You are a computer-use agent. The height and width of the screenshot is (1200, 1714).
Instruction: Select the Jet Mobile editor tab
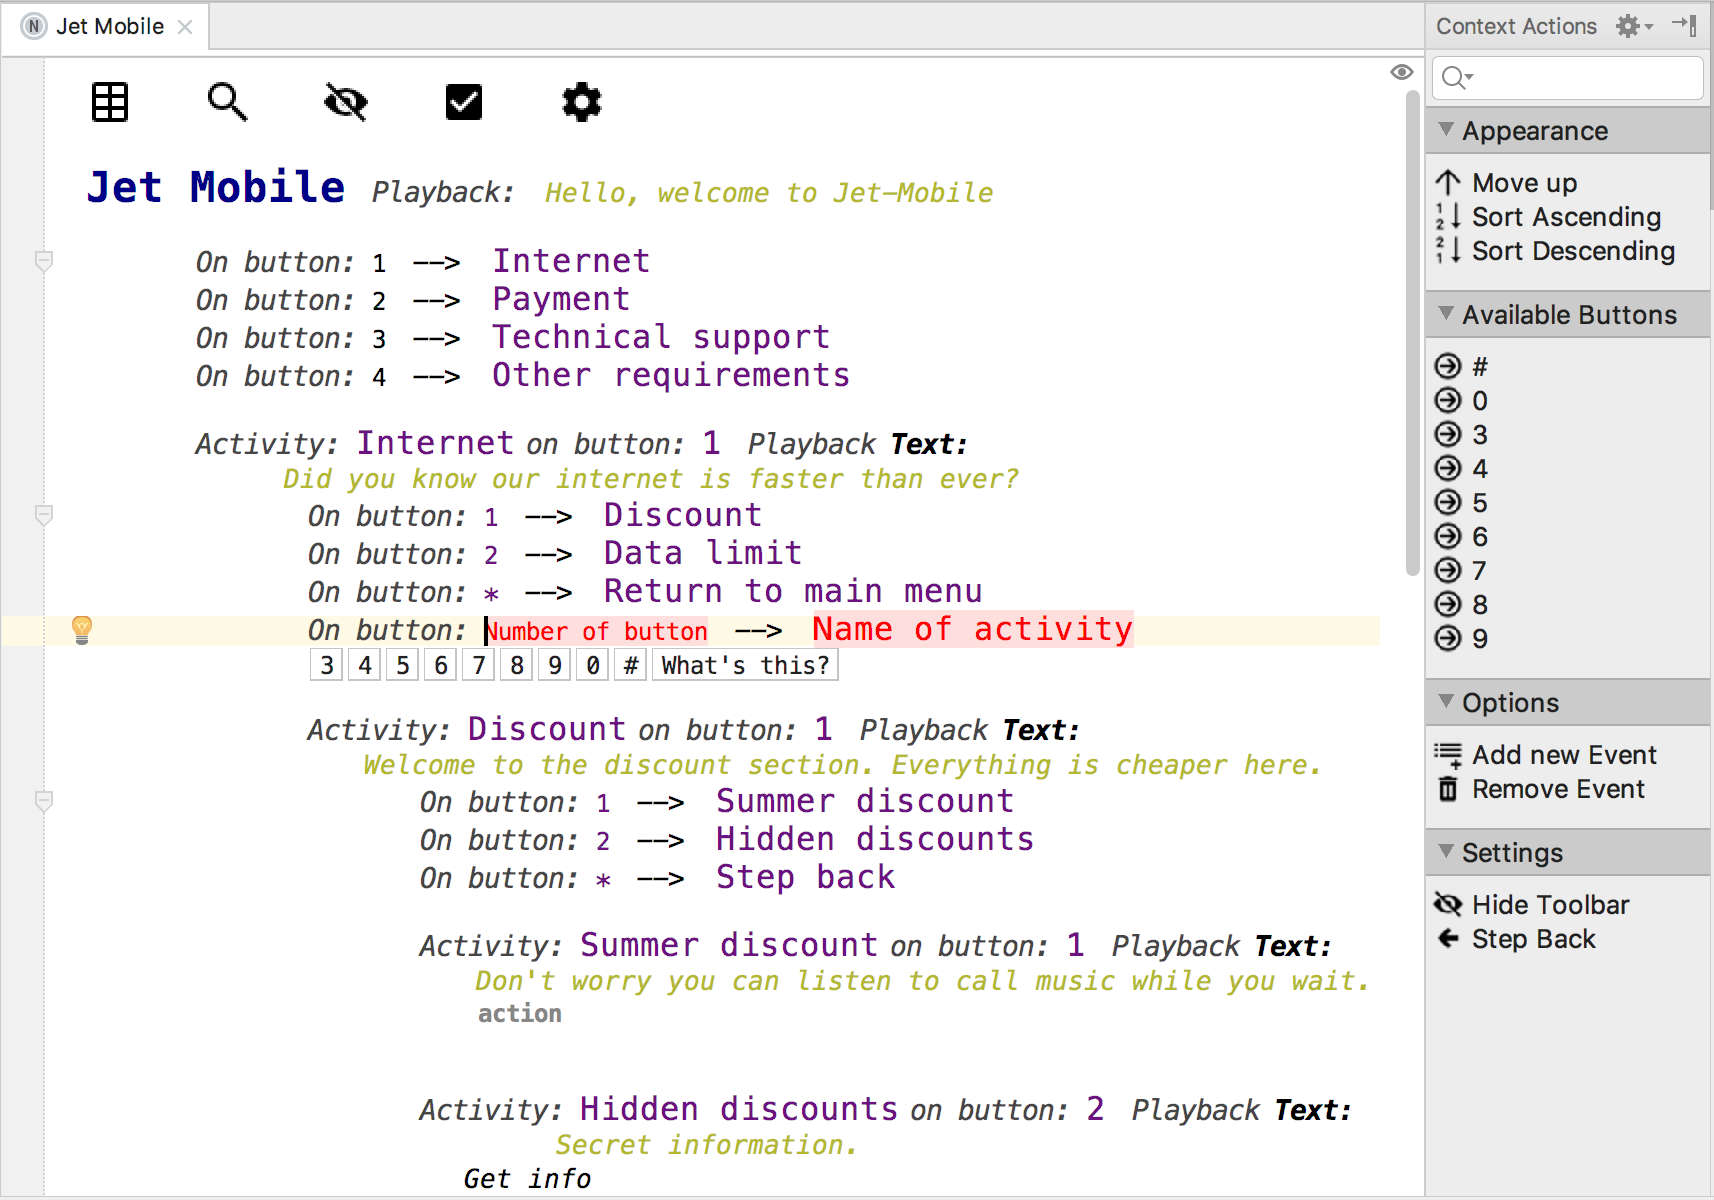108,26
